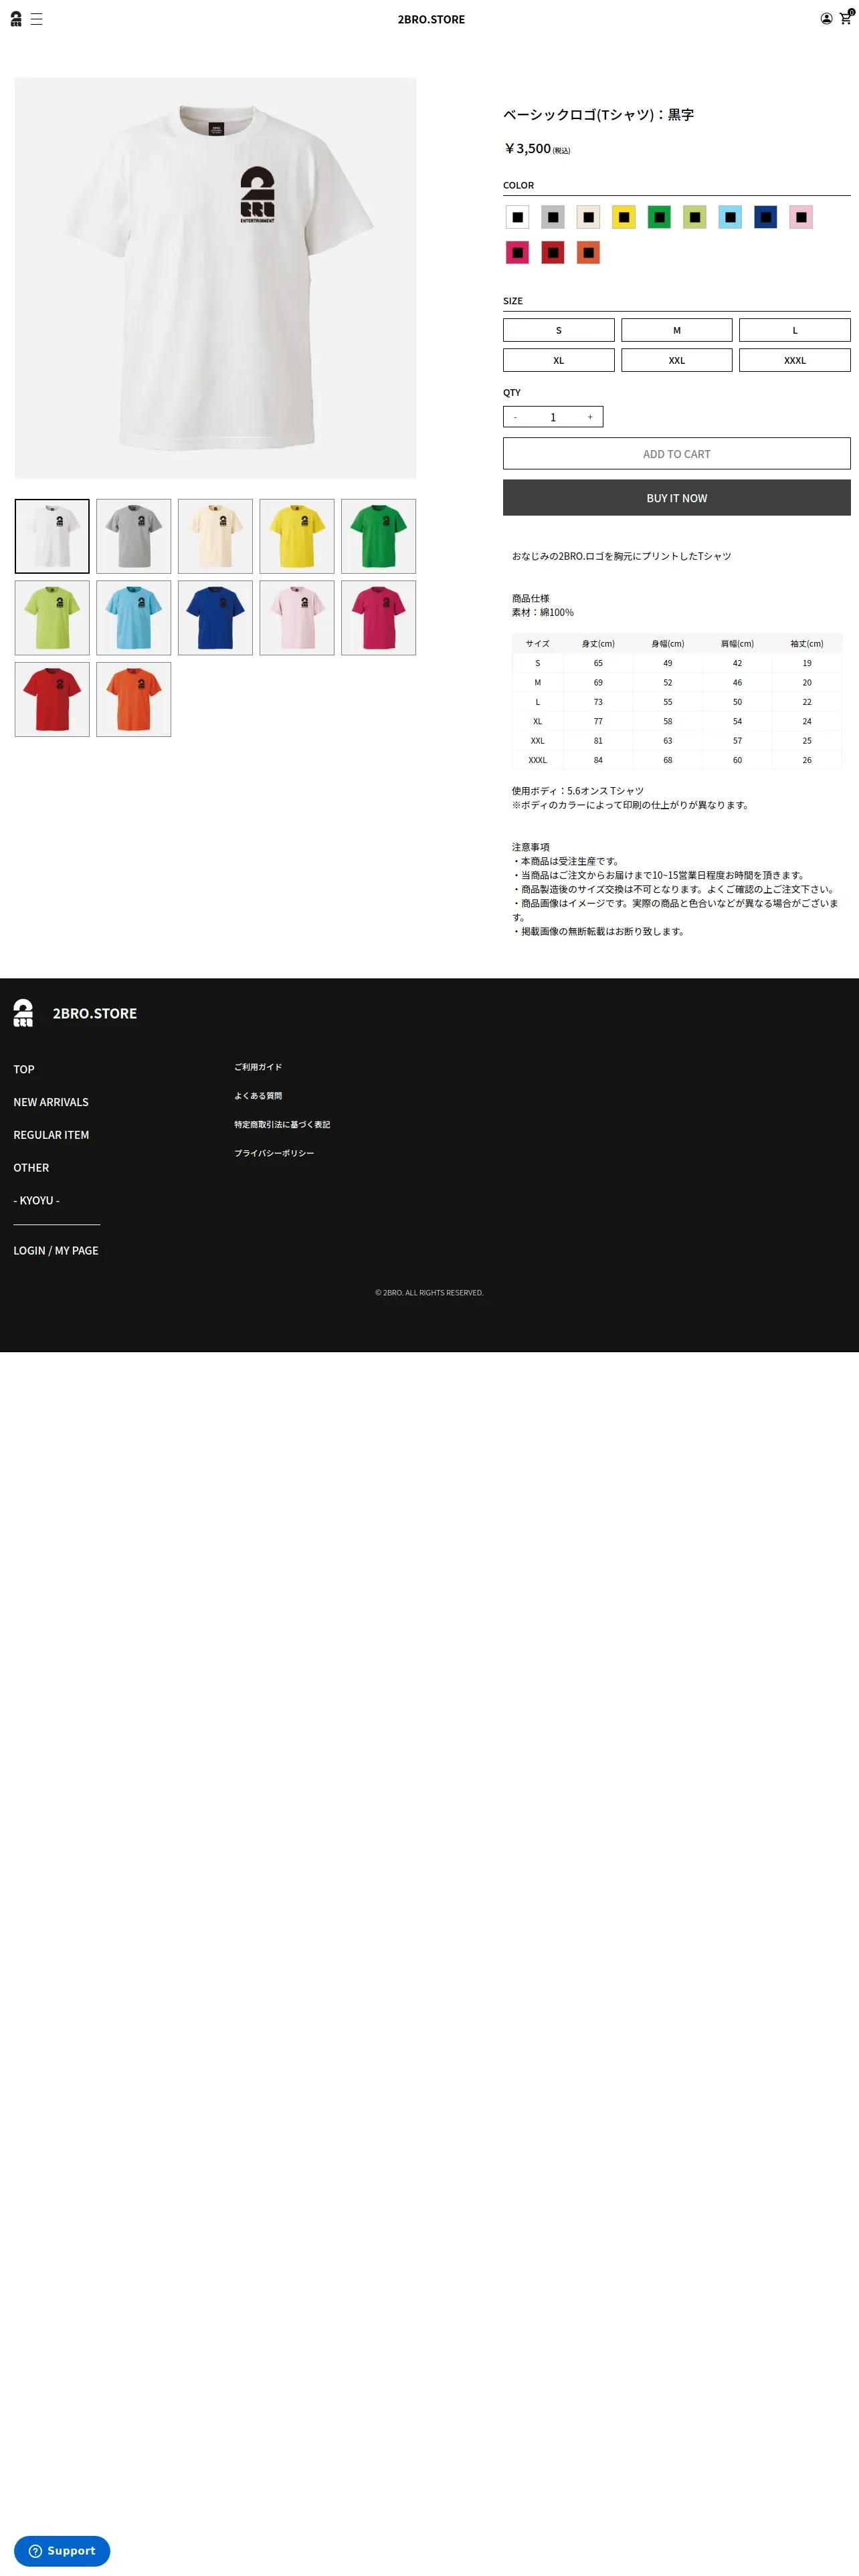Select the light pink color swatch
Screen dimensions: 859x2576
click(801, 217)
